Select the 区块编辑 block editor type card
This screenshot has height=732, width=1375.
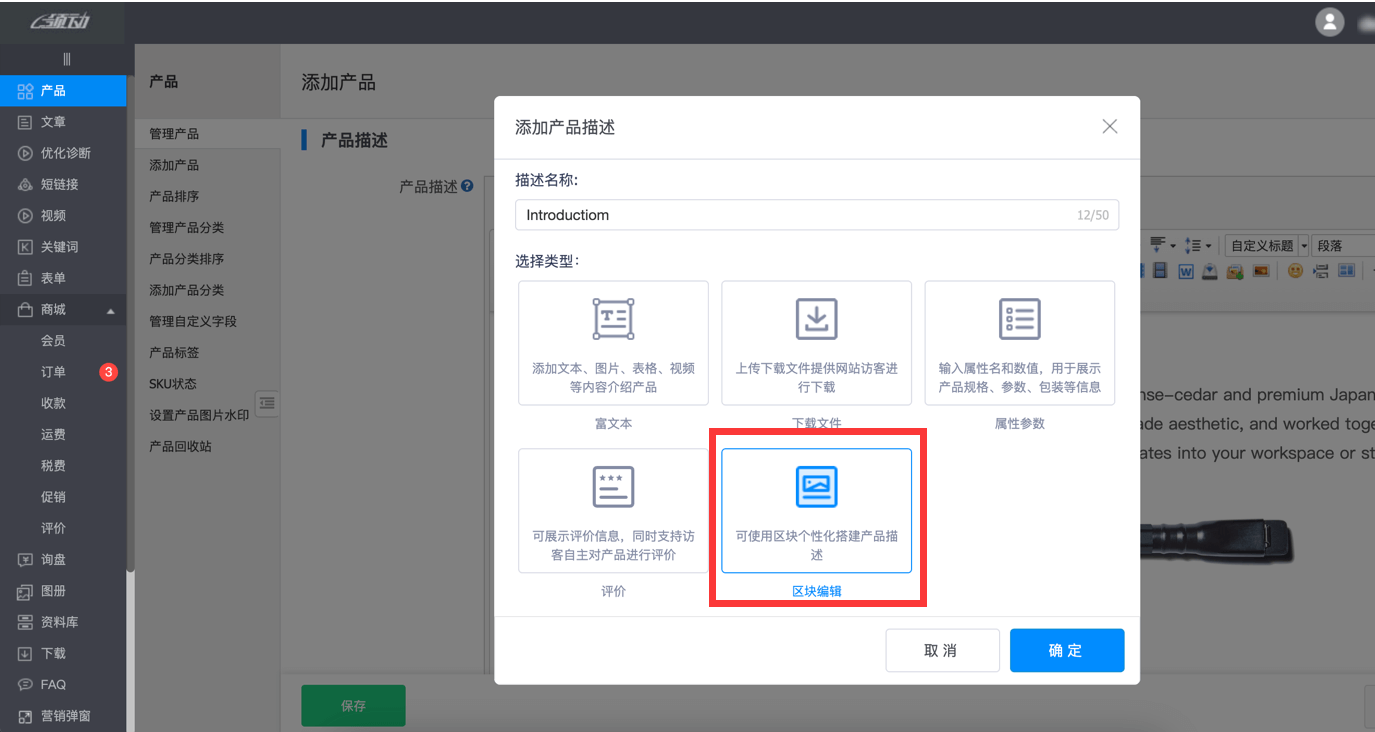(x=816, y=510)
